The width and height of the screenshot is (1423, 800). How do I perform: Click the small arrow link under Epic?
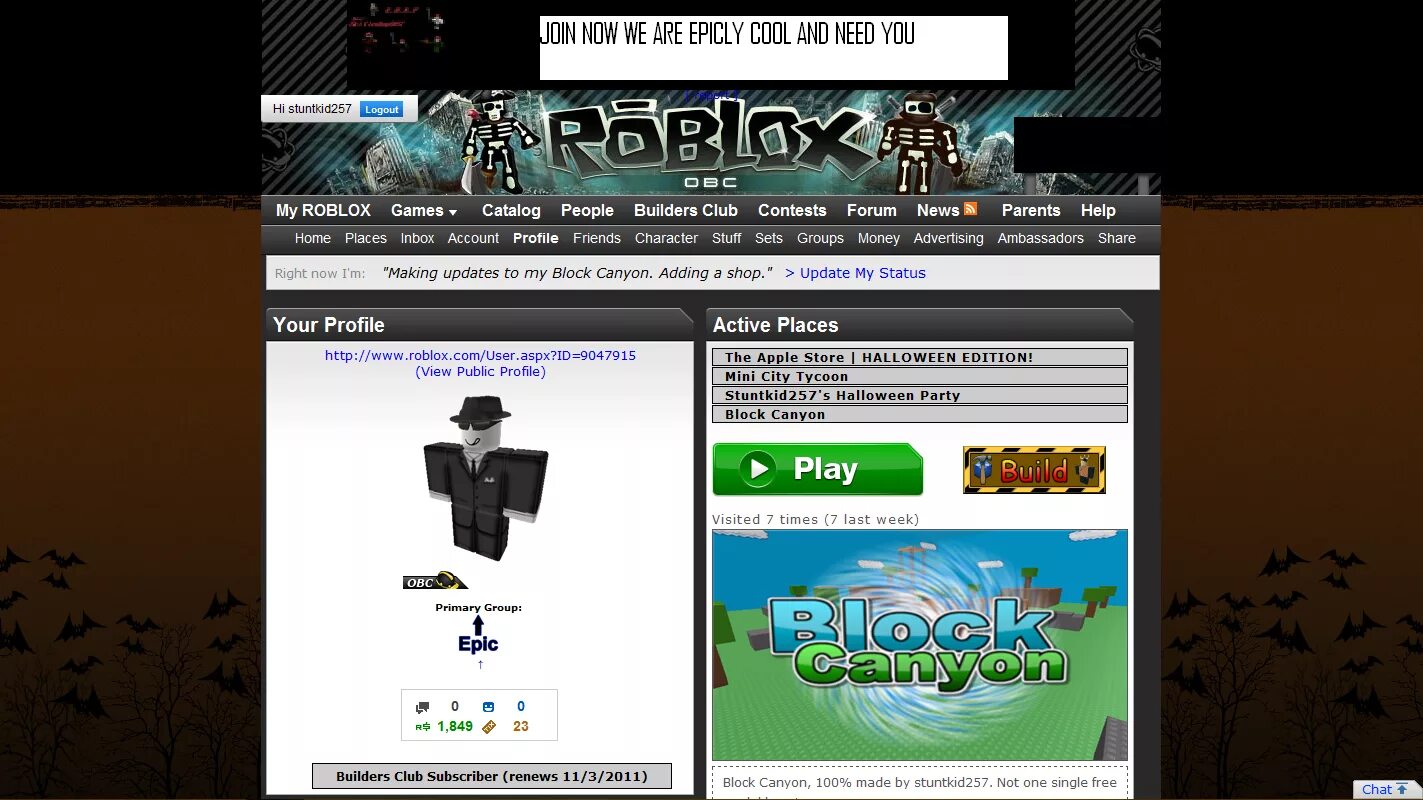tap(480, 664)
